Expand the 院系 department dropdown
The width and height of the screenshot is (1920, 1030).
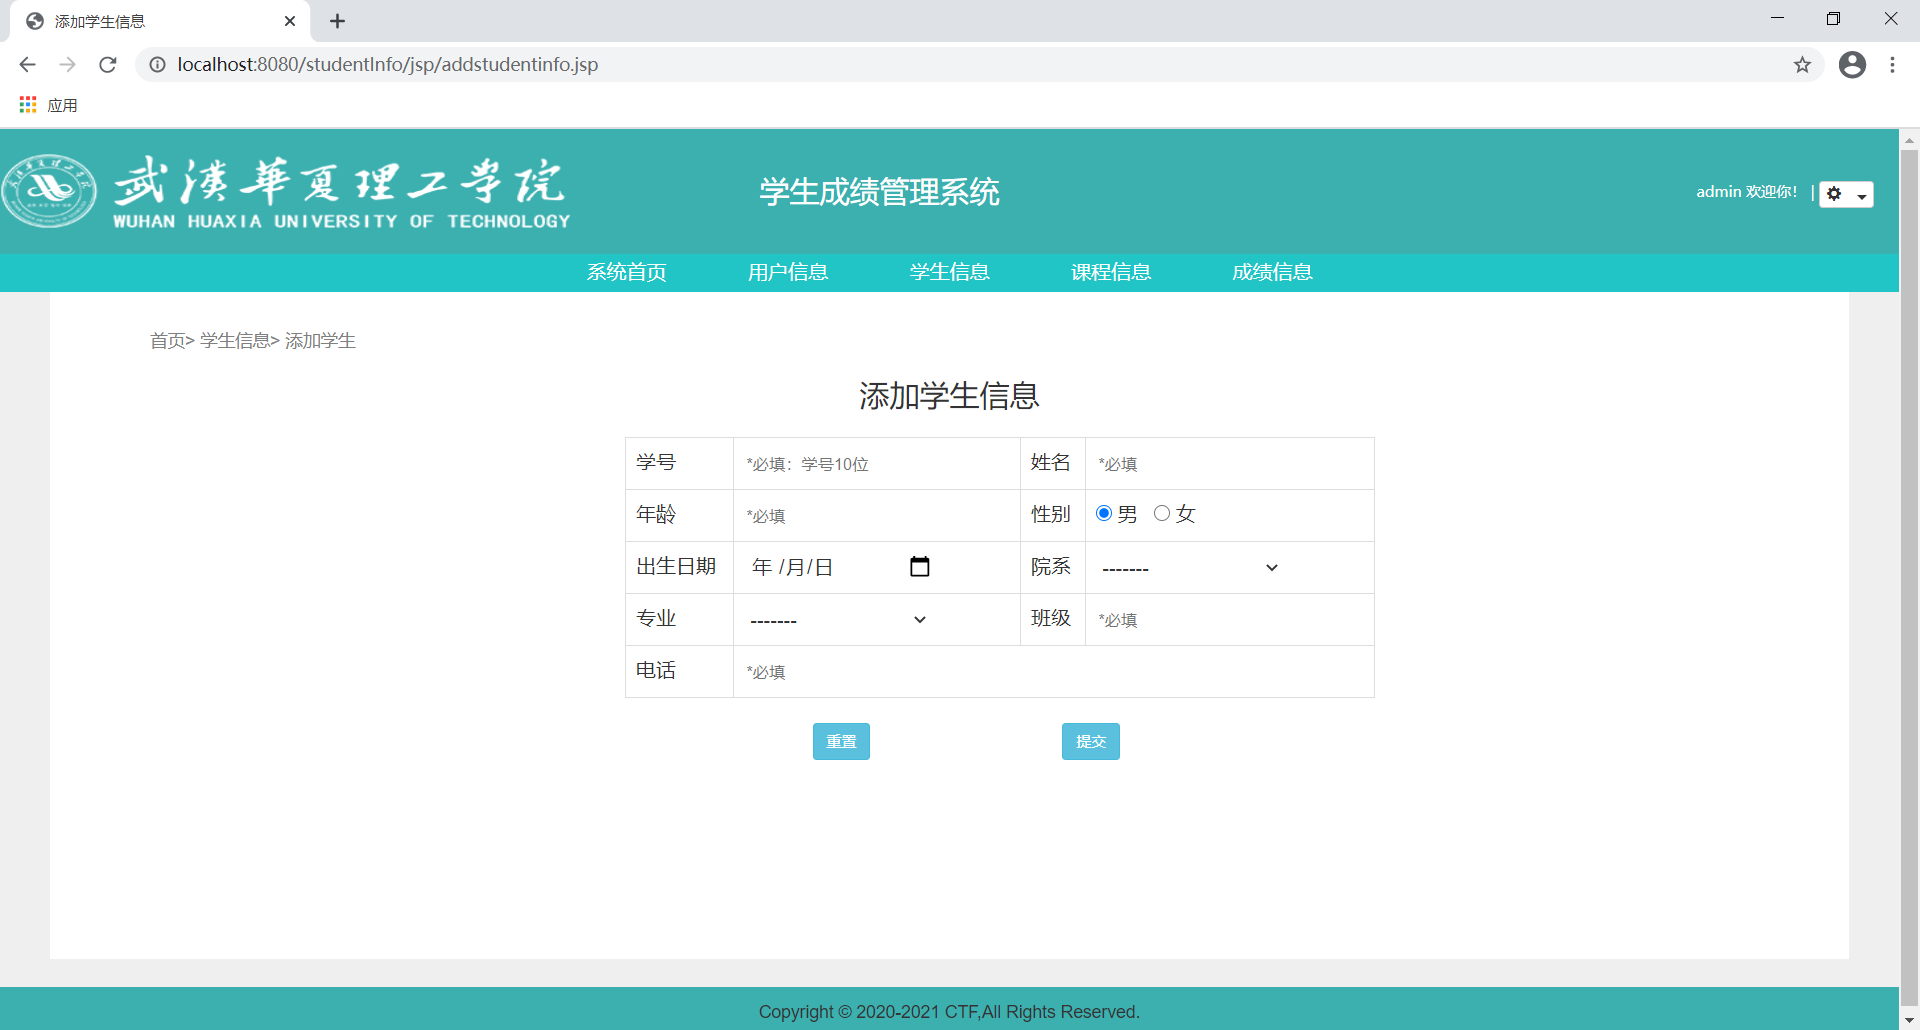pos(1189,568)
